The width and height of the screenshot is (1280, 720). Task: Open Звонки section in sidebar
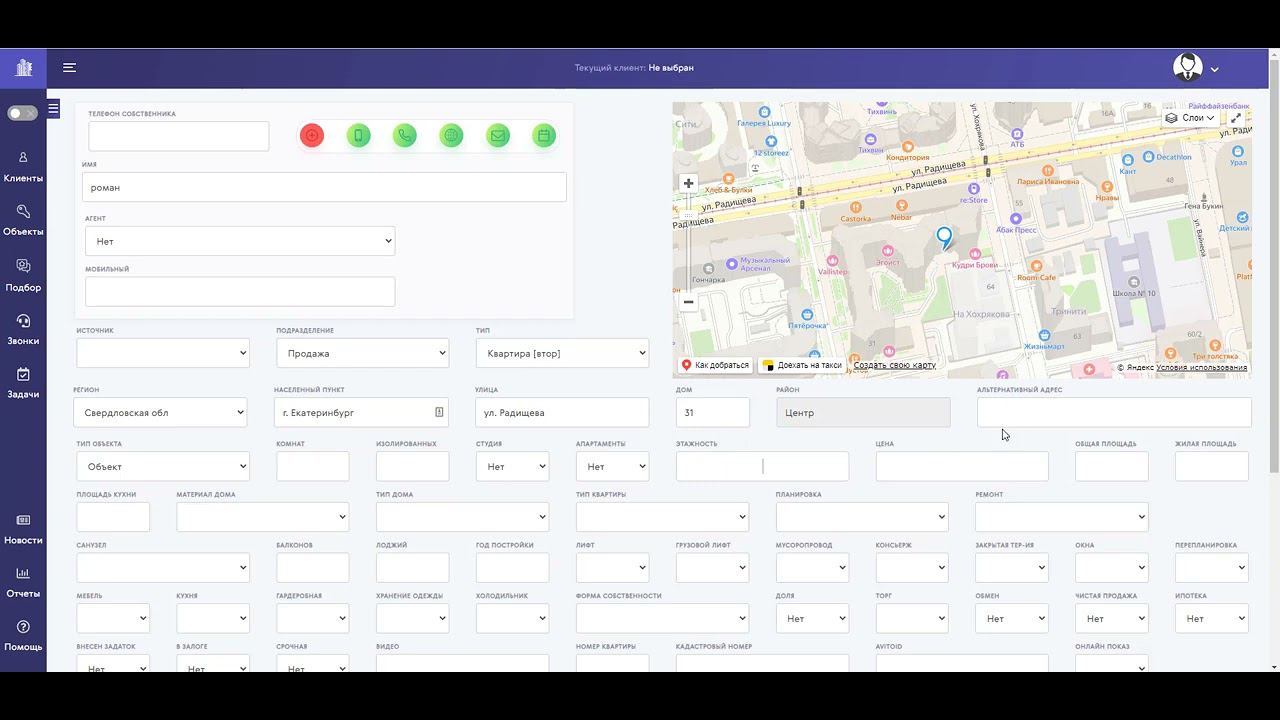click(x=23, y=329)
